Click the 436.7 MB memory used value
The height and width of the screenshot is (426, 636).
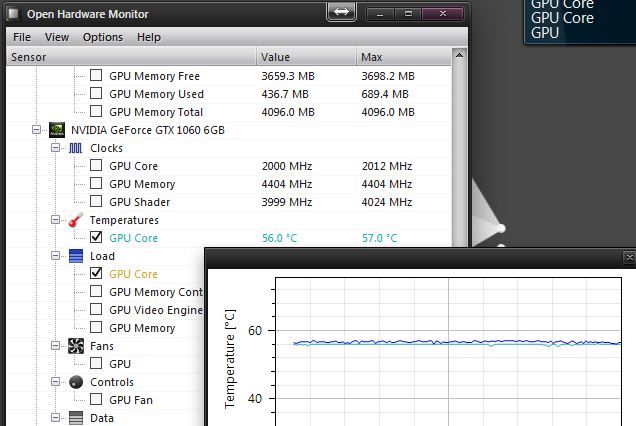[x=285, y=94]
